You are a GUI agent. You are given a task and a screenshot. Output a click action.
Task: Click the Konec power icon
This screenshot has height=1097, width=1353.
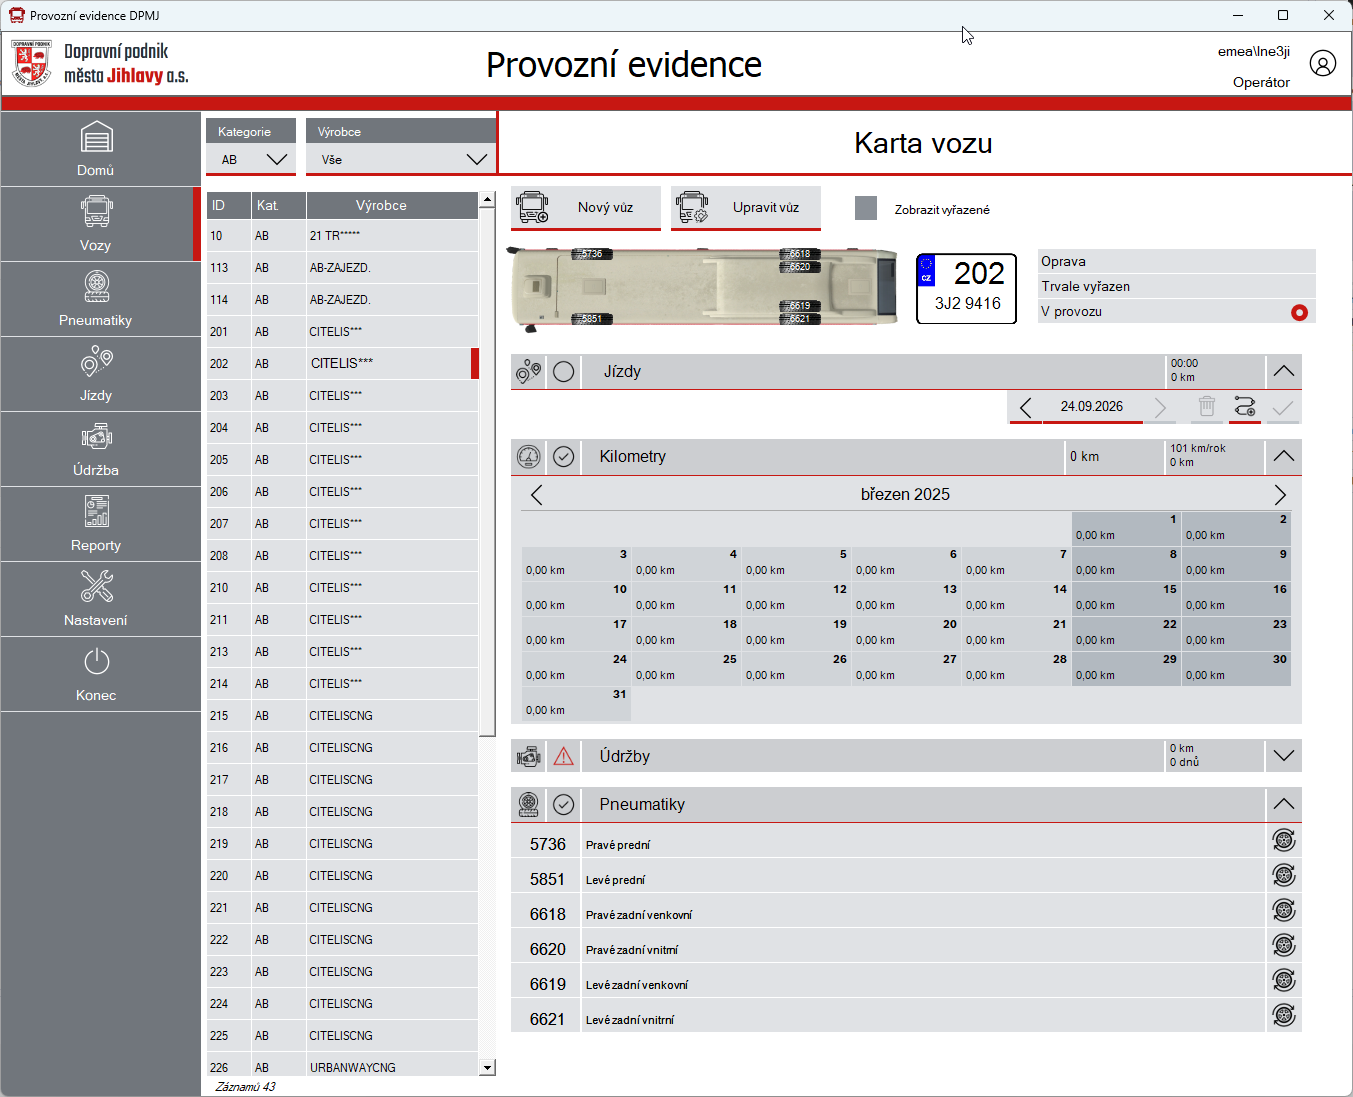(97, 661)
